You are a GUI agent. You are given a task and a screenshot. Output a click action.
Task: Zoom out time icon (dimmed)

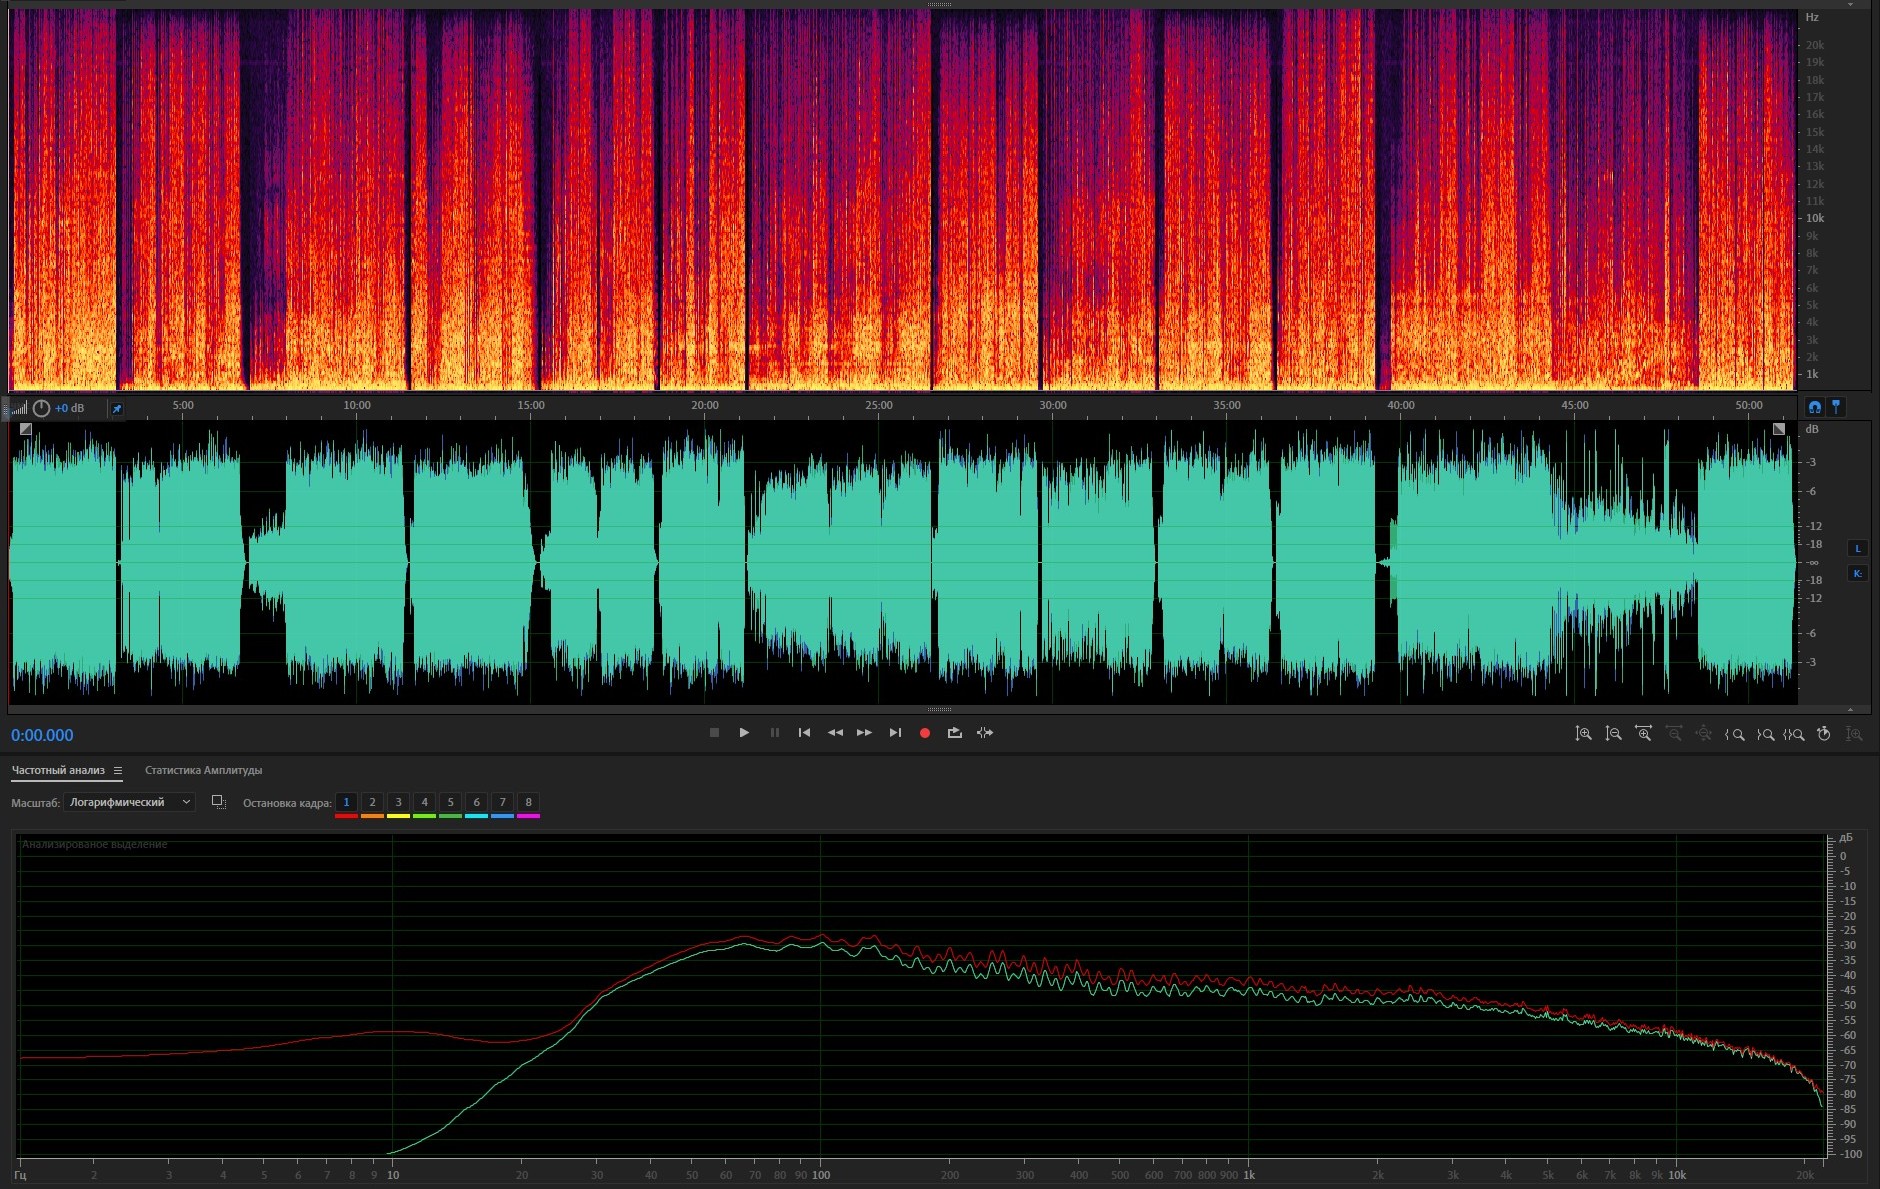[x=1674, y=734]
